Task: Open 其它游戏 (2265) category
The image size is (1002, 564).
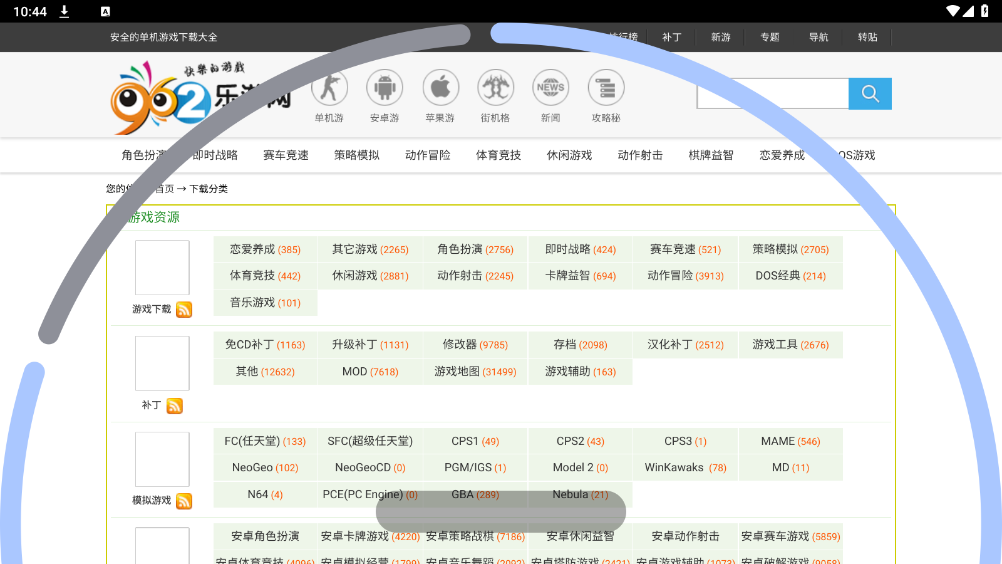Action: coord(370,250)
